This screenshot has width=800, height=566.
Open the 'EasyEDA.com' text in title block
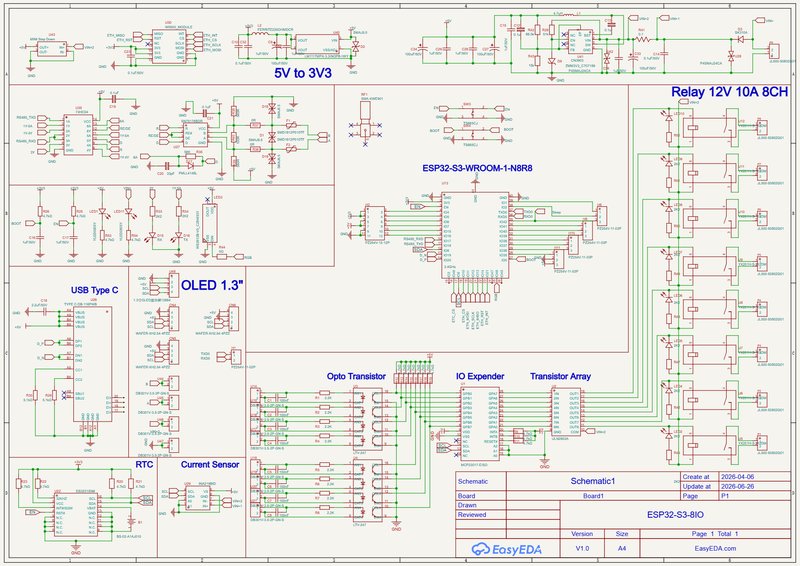[715, 549]
